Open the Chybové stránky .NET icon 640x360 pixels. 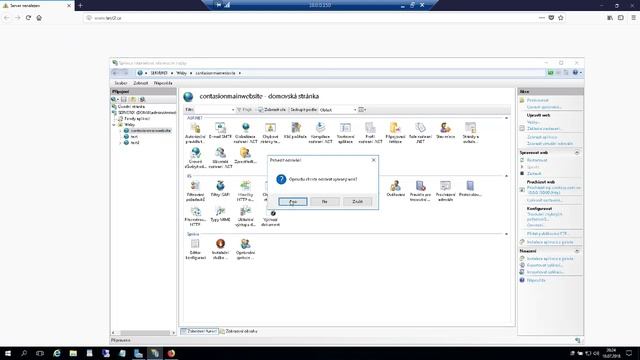click(x=270, y=132)
